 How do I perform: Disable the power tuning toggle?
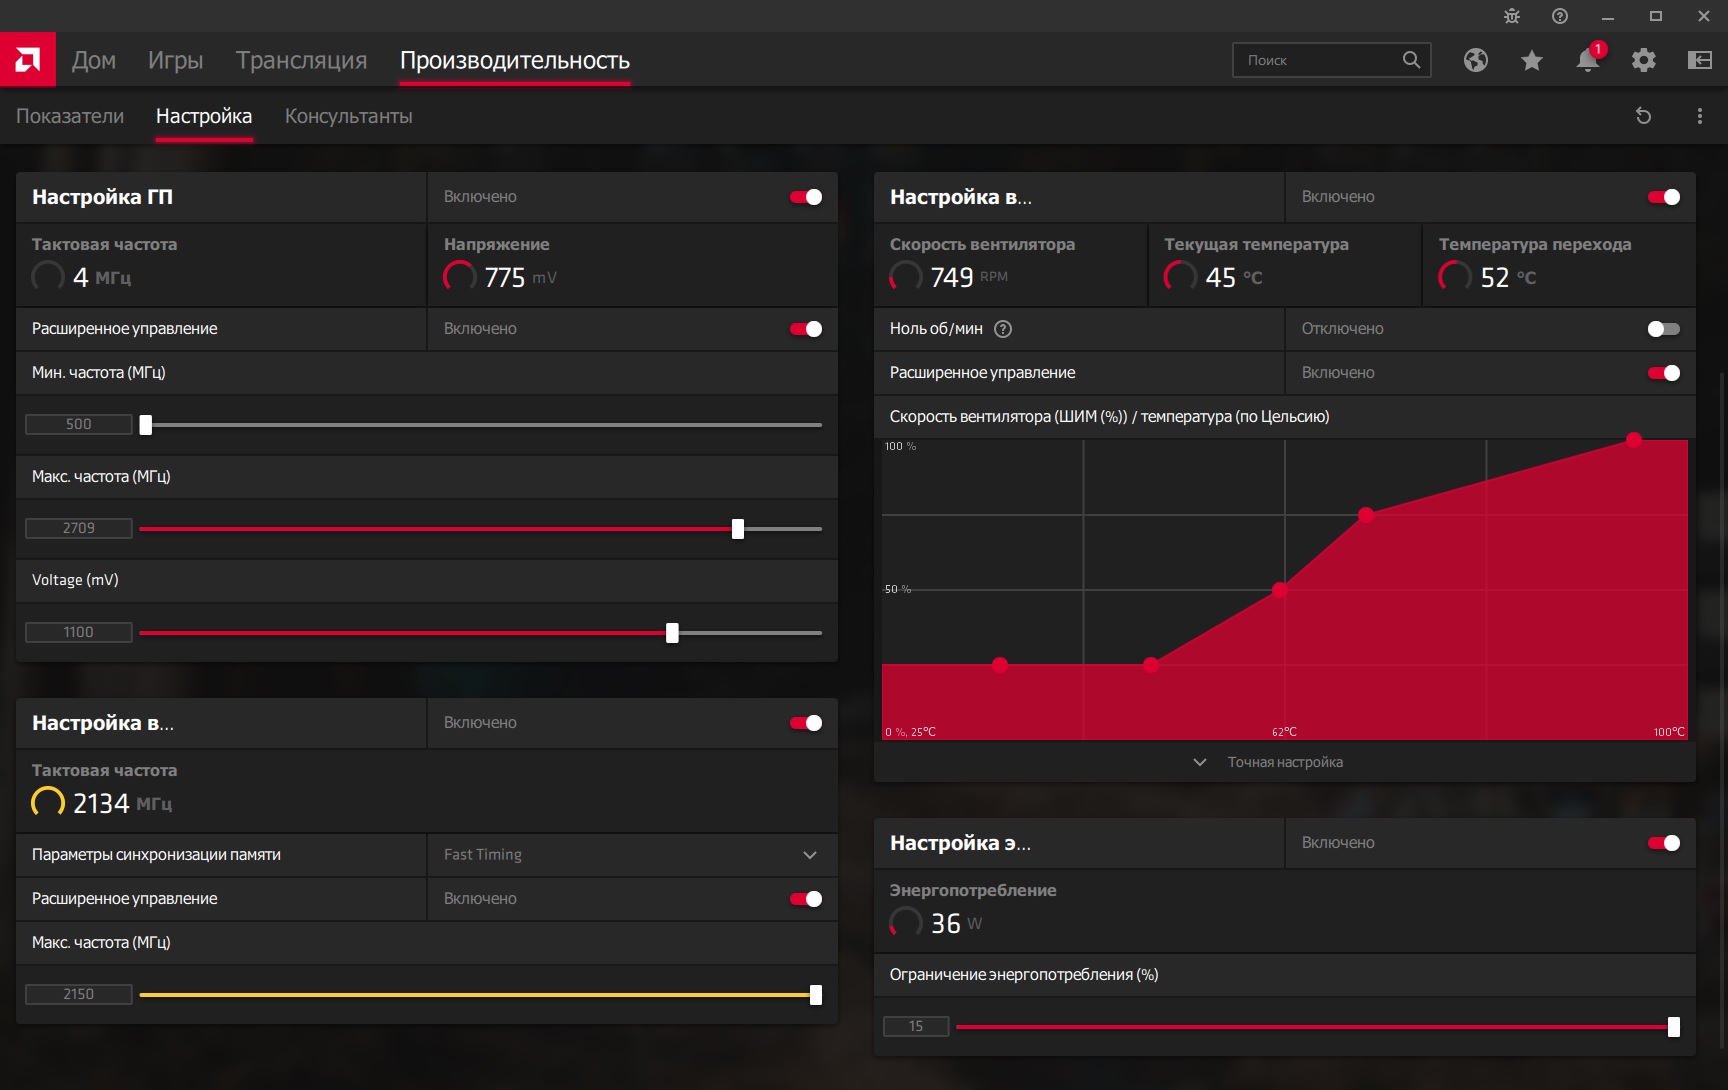(1664, 843)
